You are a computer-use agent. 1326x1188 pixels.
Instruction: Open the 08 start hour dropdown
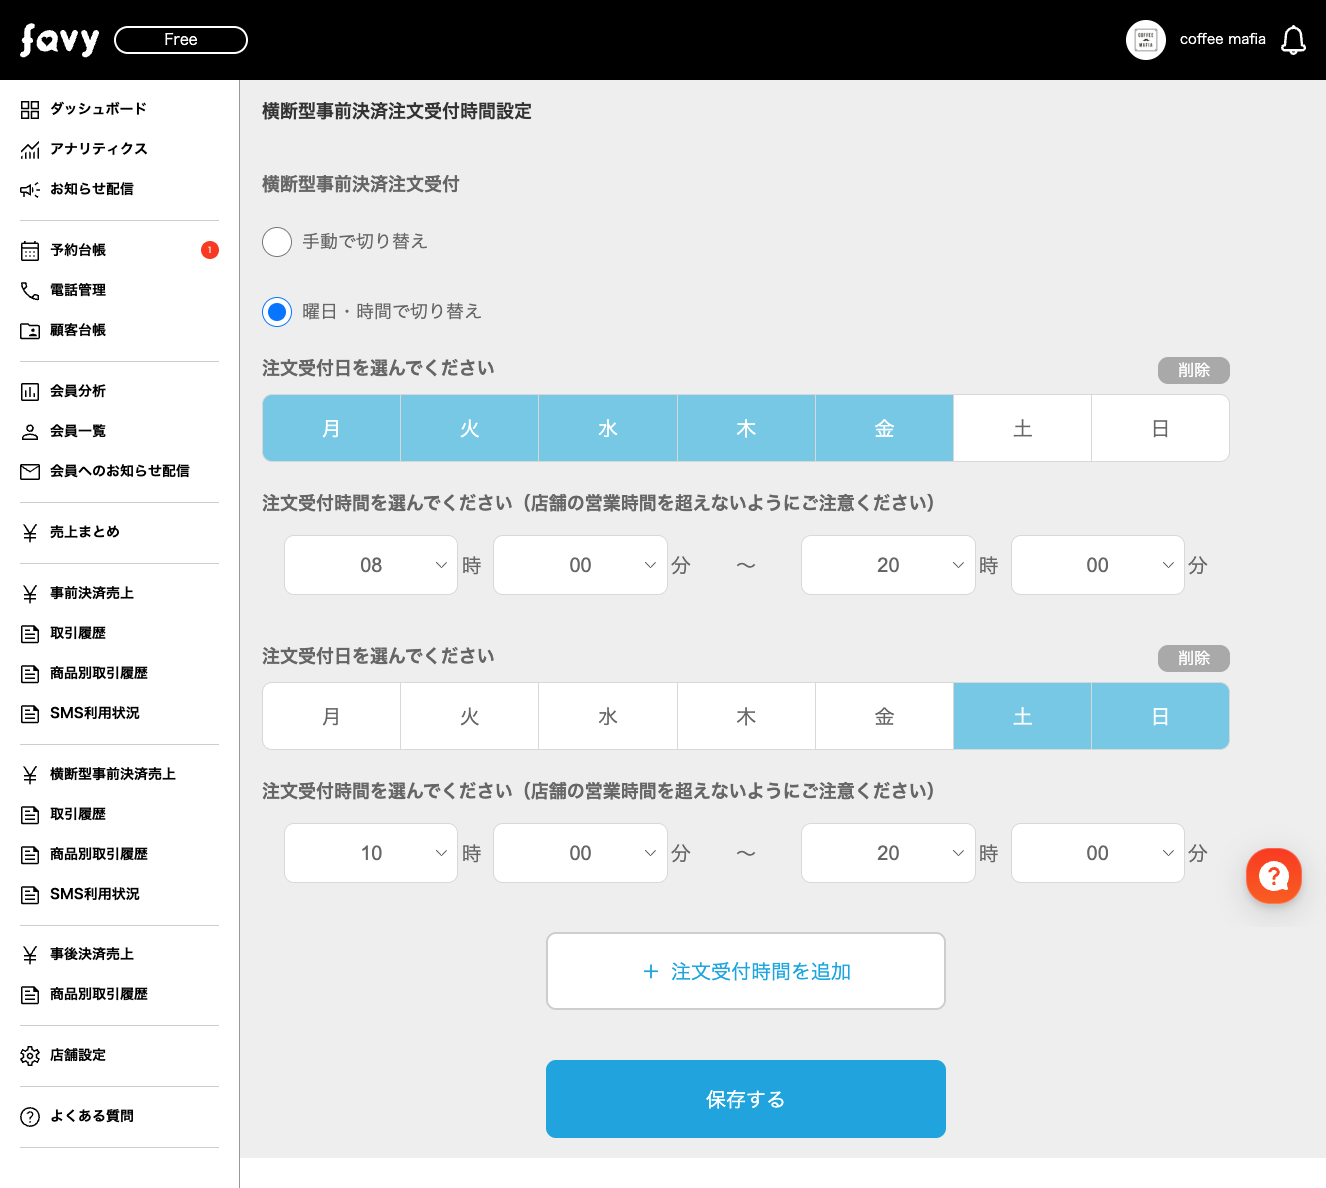pos(371,565)
